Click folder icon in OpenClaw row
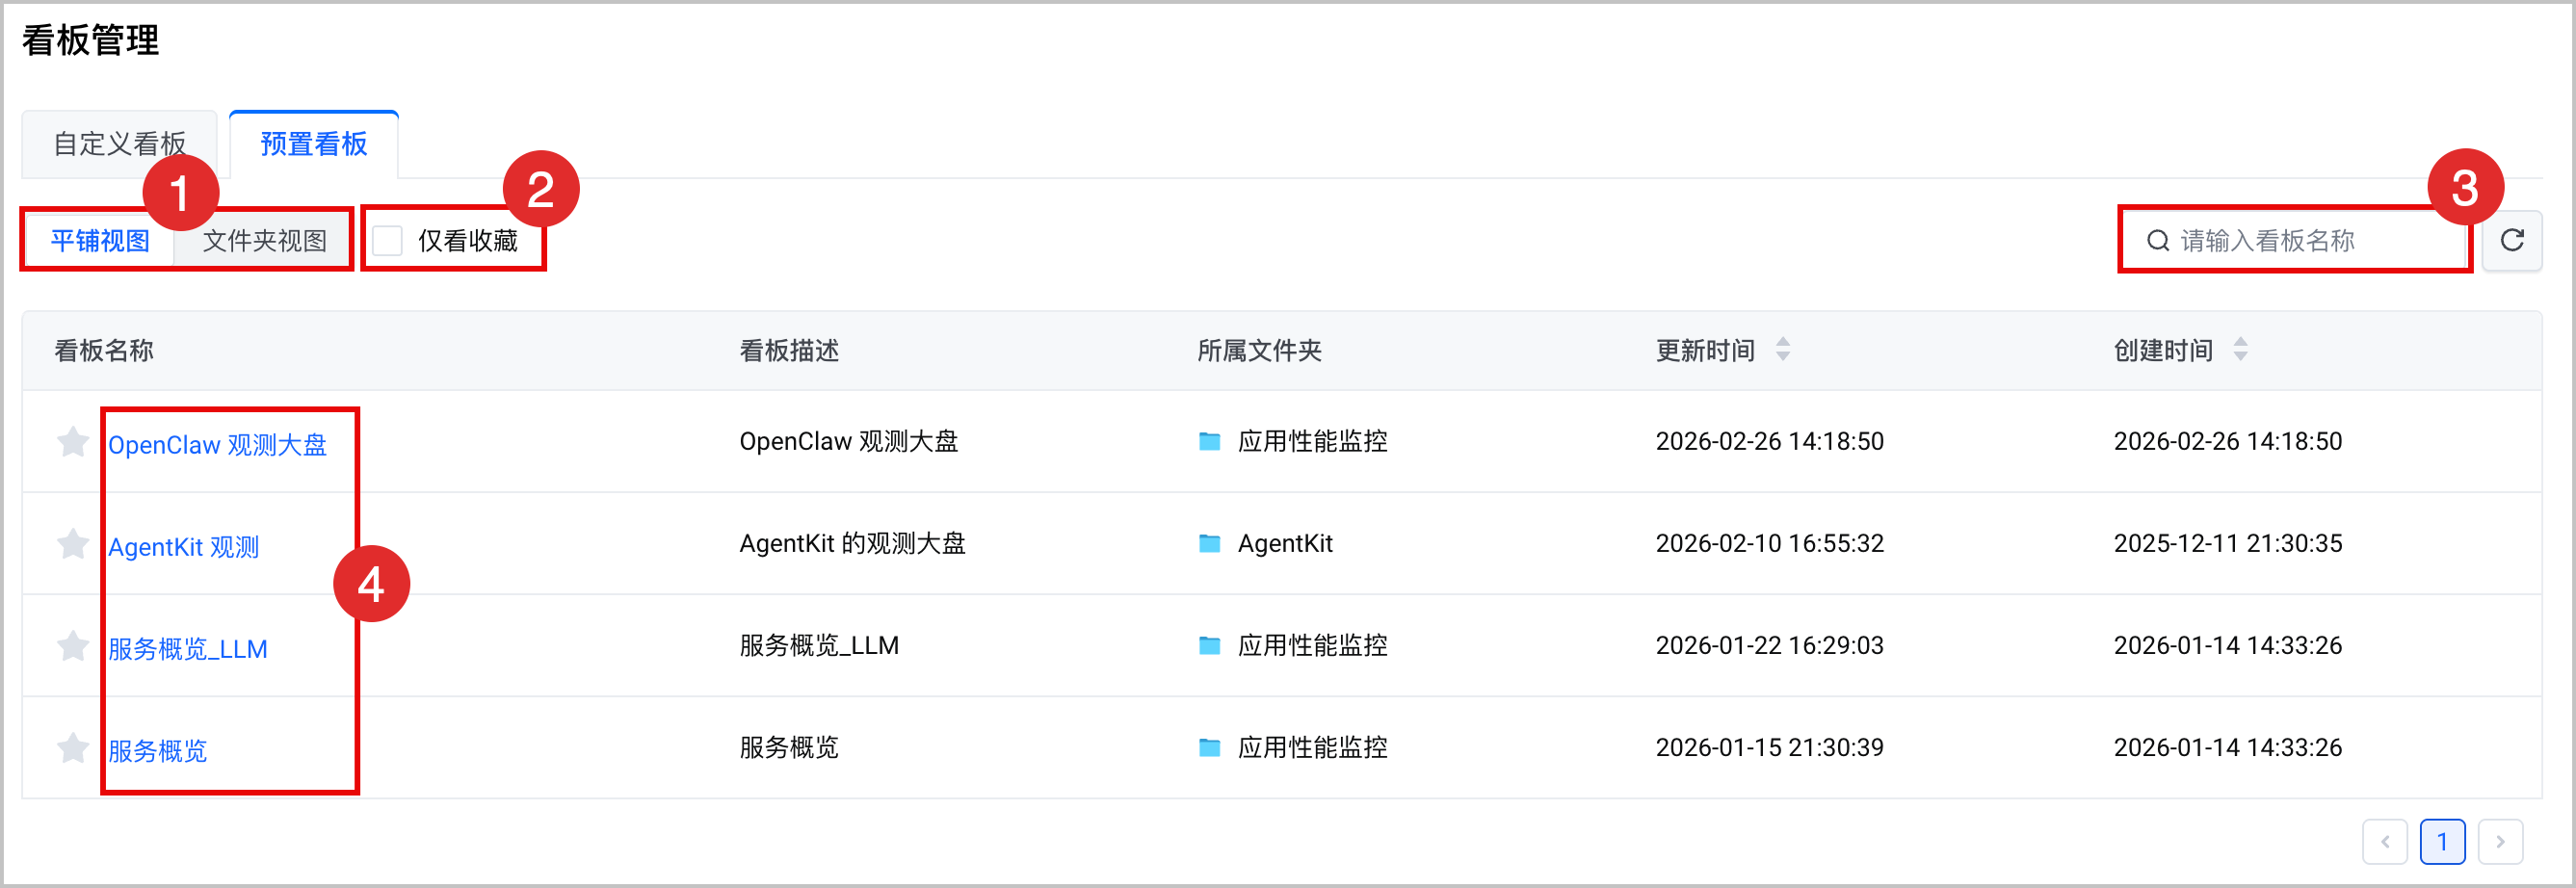2576x888 pixels. (x=1209, y=441)
